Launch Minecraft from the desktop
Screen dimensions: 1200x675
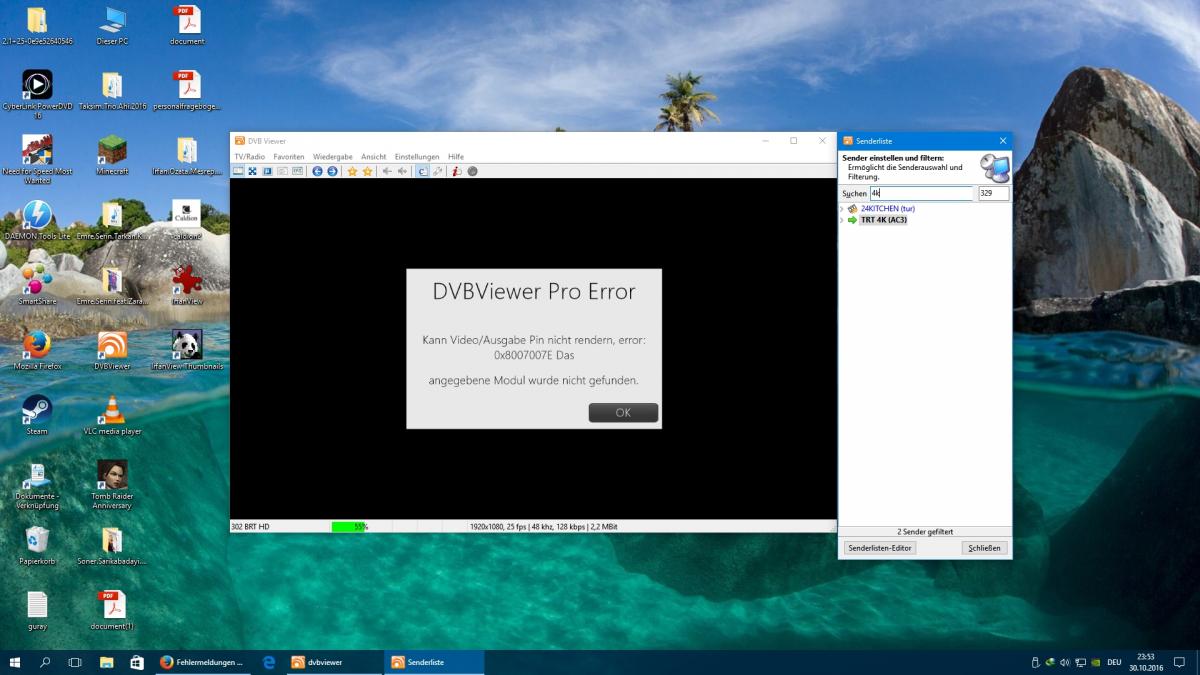coord(112,156)
